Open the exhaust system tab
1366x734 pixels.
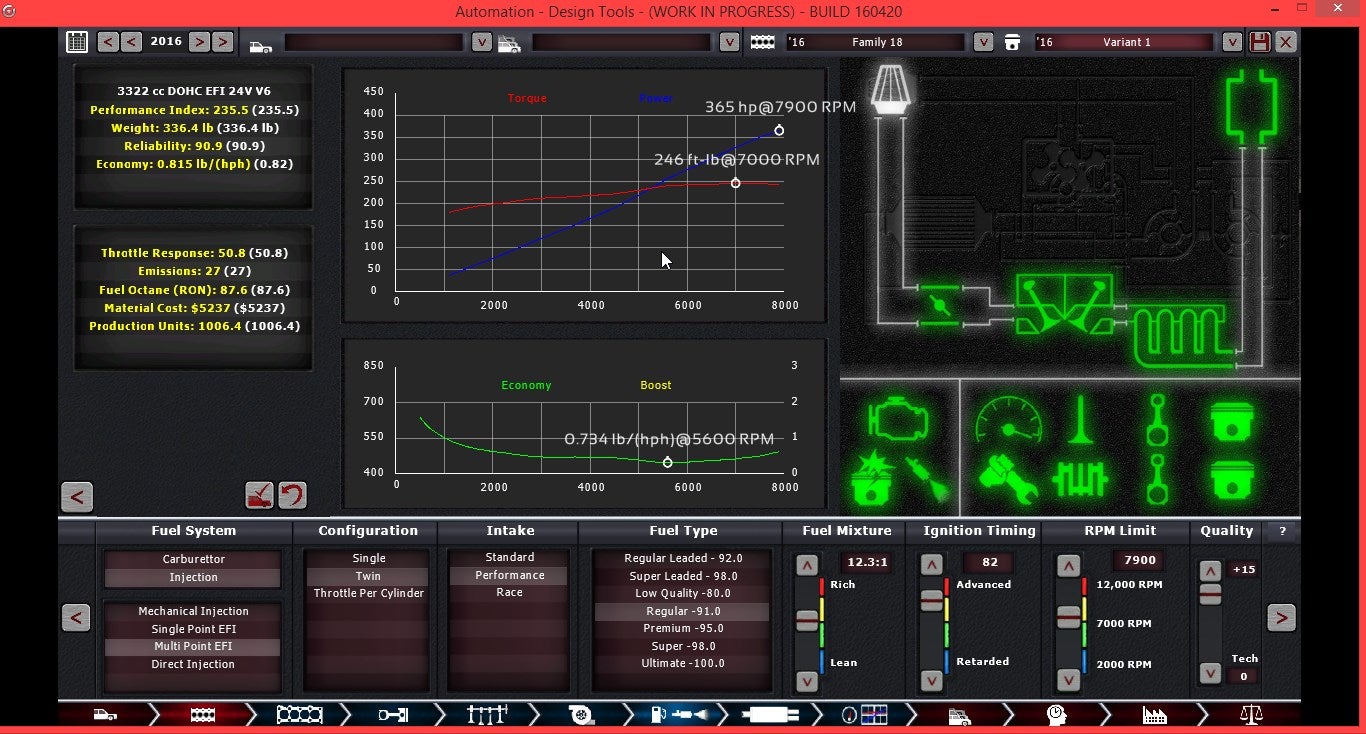pyautogui.click(x=770, y=714)
